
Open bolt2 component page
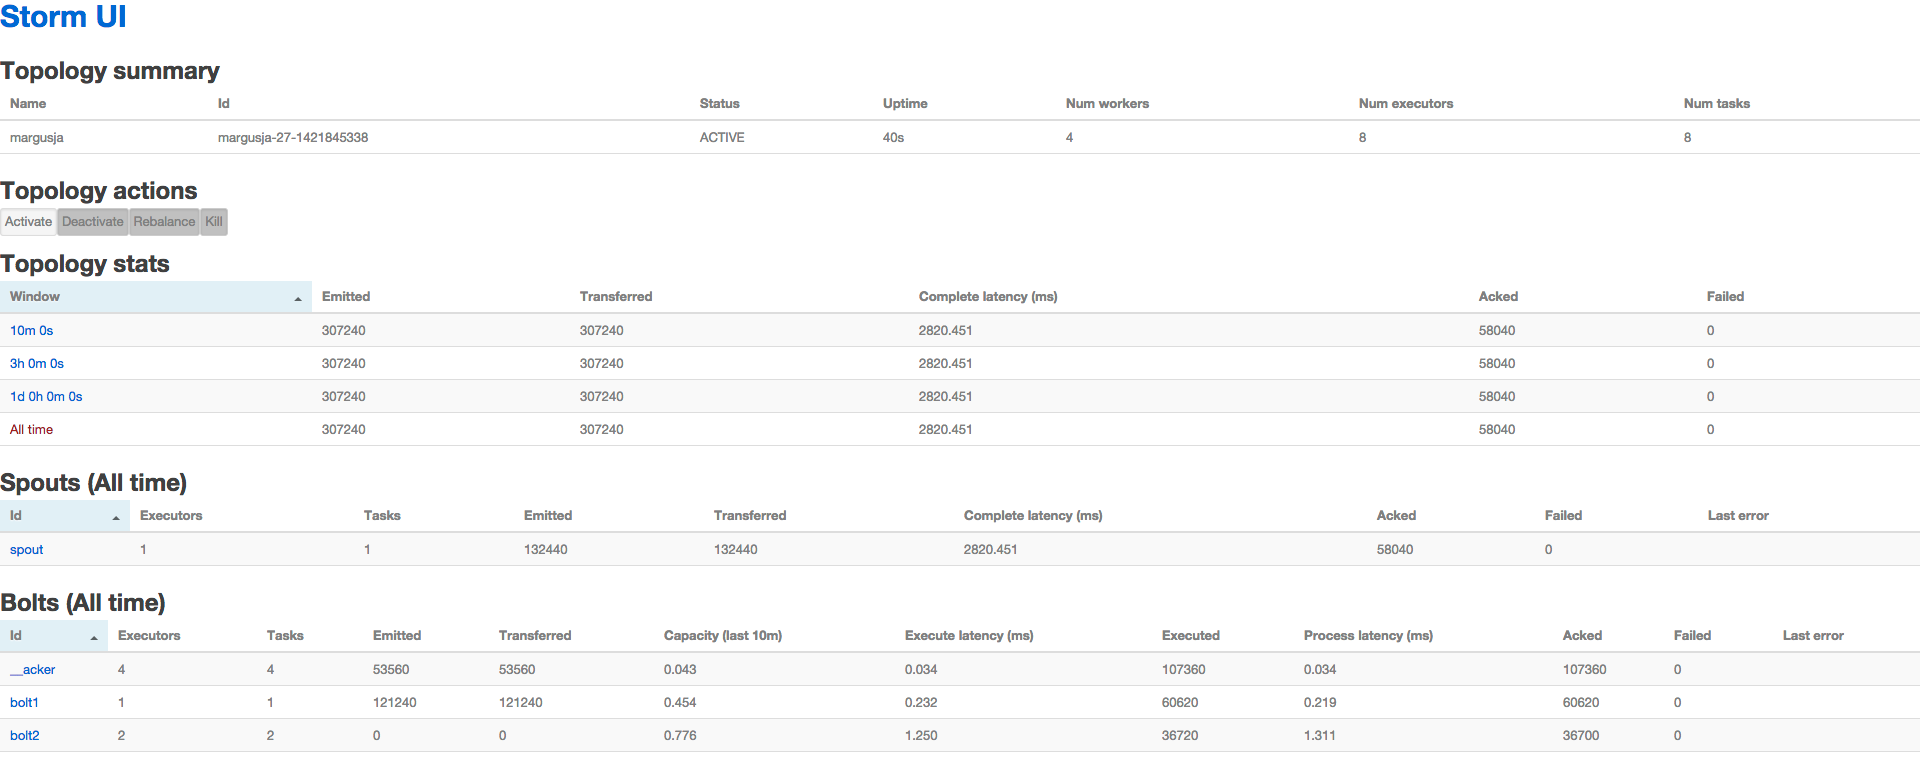tap(25, 735)
